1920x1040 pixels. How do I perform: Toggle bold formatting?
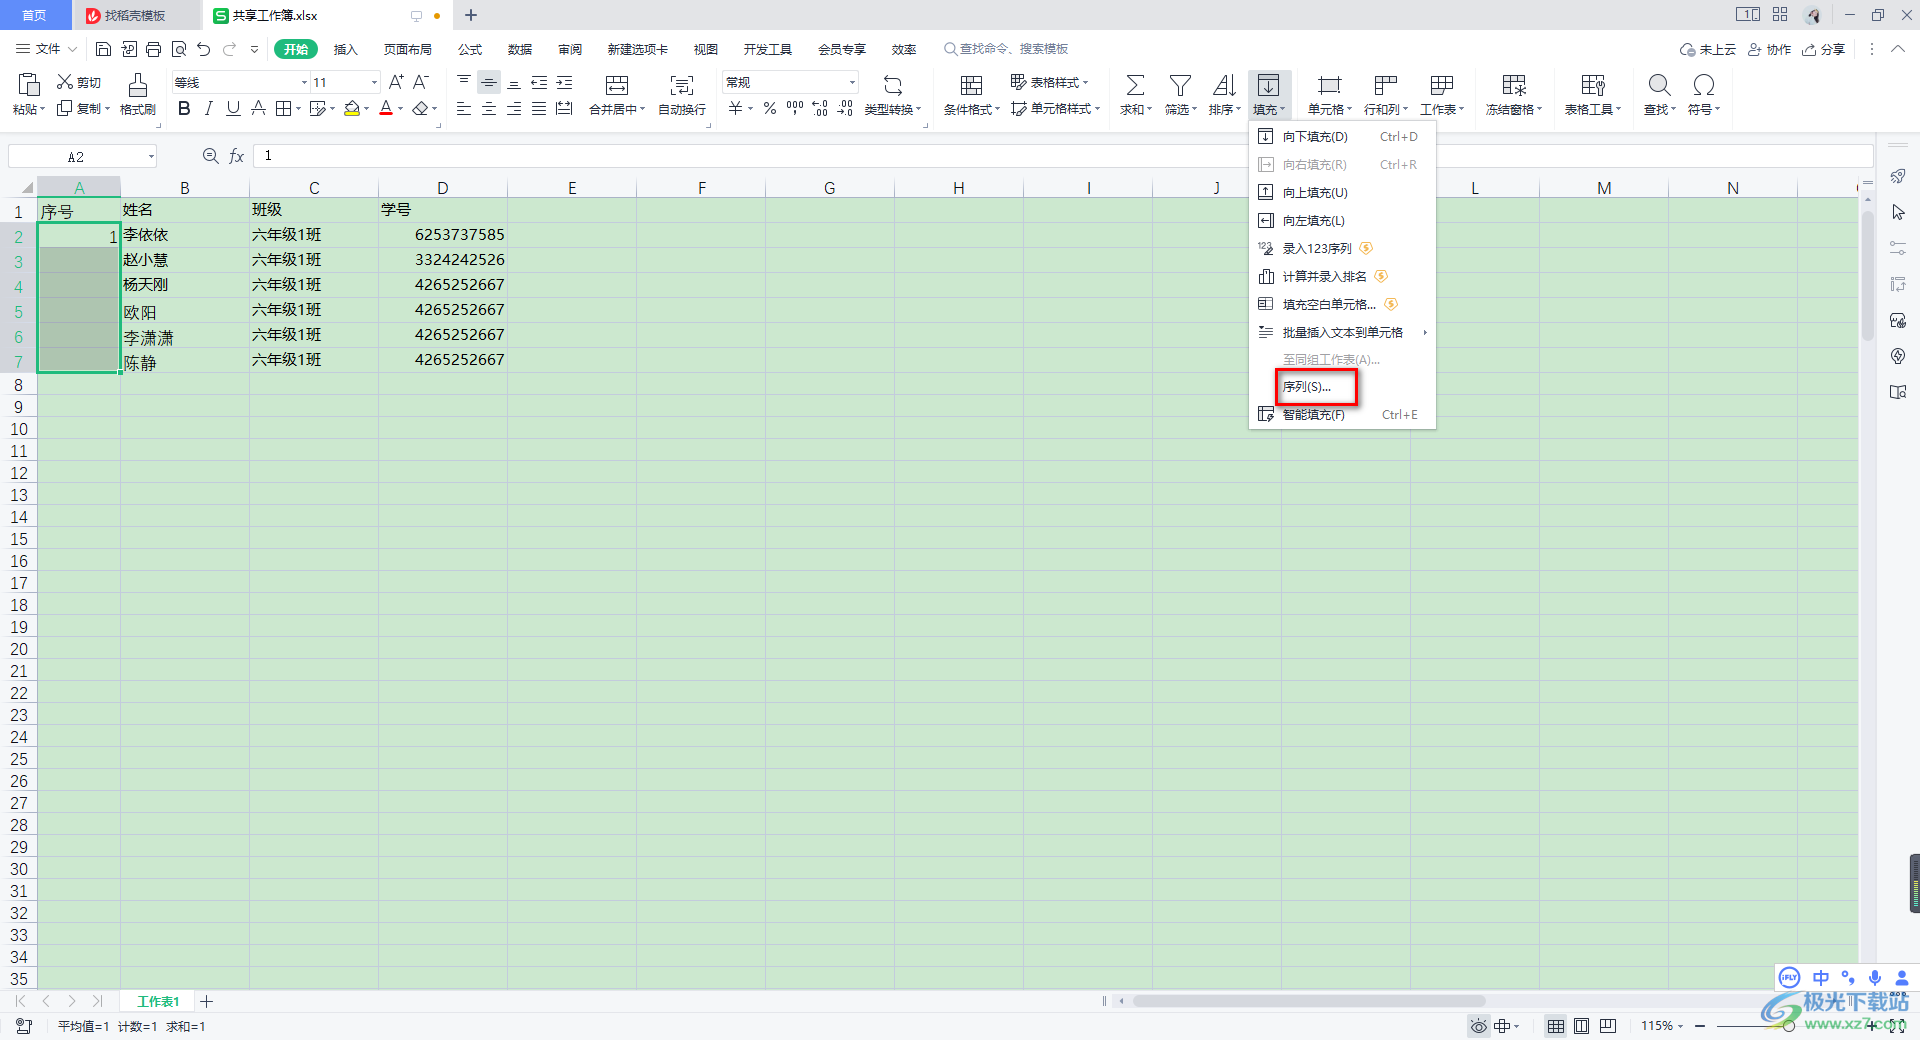coord(184,108)
